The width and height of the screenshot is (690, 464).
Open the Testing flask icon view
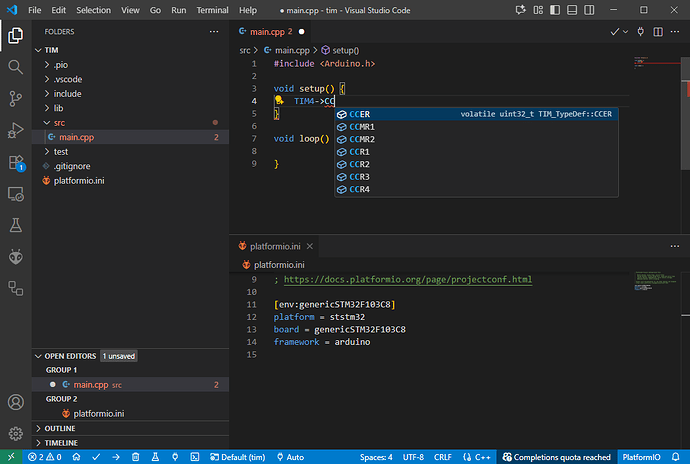[15, 225]
